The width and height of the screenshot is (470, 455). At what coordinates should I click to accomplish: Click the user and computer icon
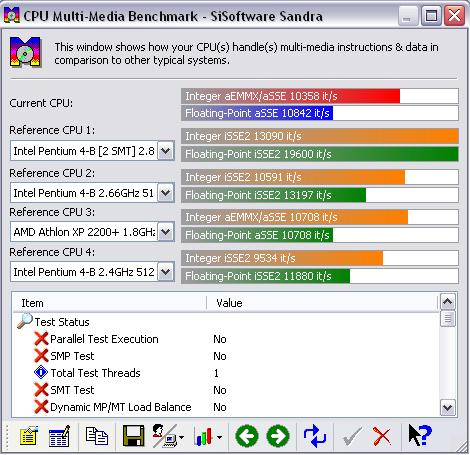coord(164,436)
